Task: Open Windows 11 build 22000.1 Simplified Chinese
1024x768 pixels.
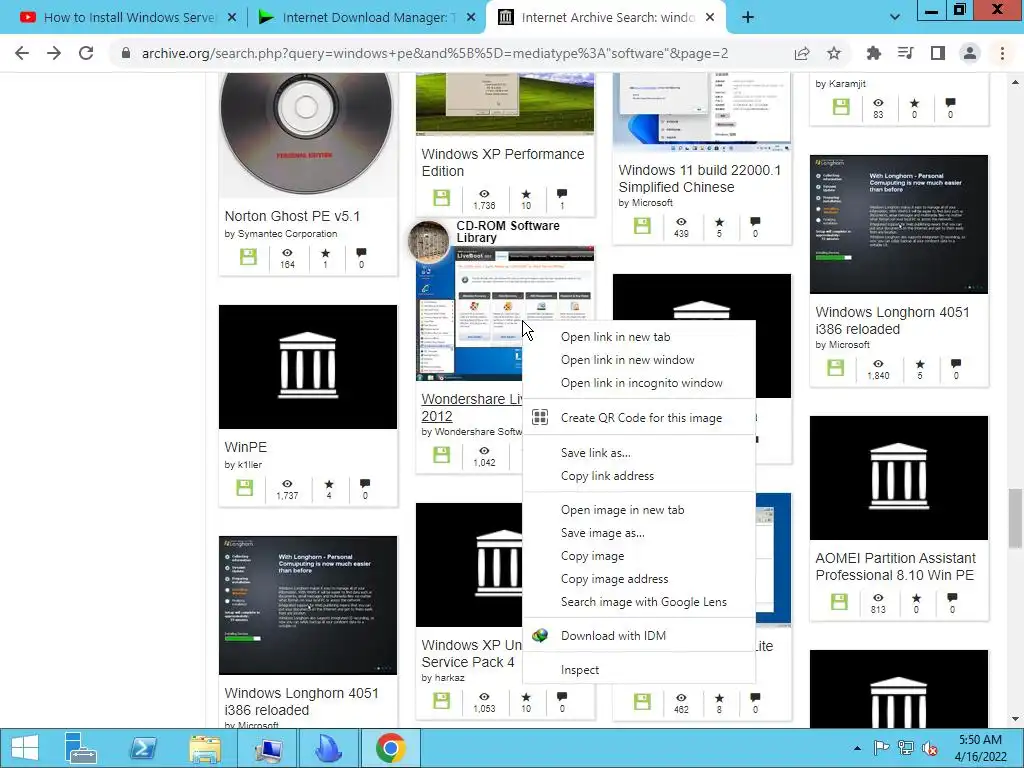Action: click(x=699, y=178)
